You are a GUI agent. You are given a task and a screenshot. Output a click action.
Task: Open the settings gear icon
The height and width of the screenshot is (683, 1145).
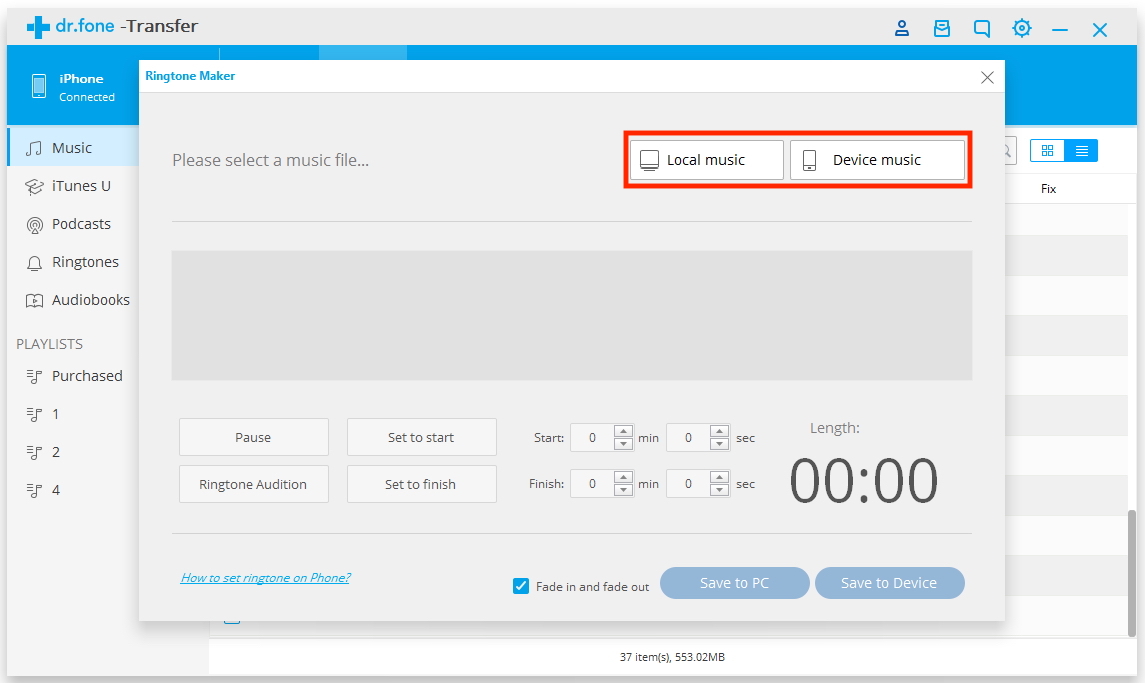tap(1022, 28)
